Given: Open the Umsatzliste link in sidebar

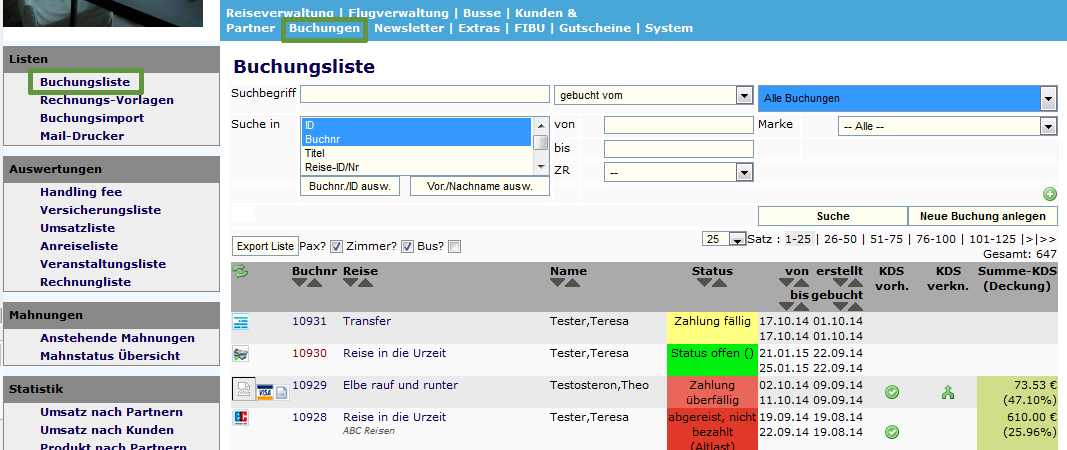Looking at the screenshot, I should [78, 228].
